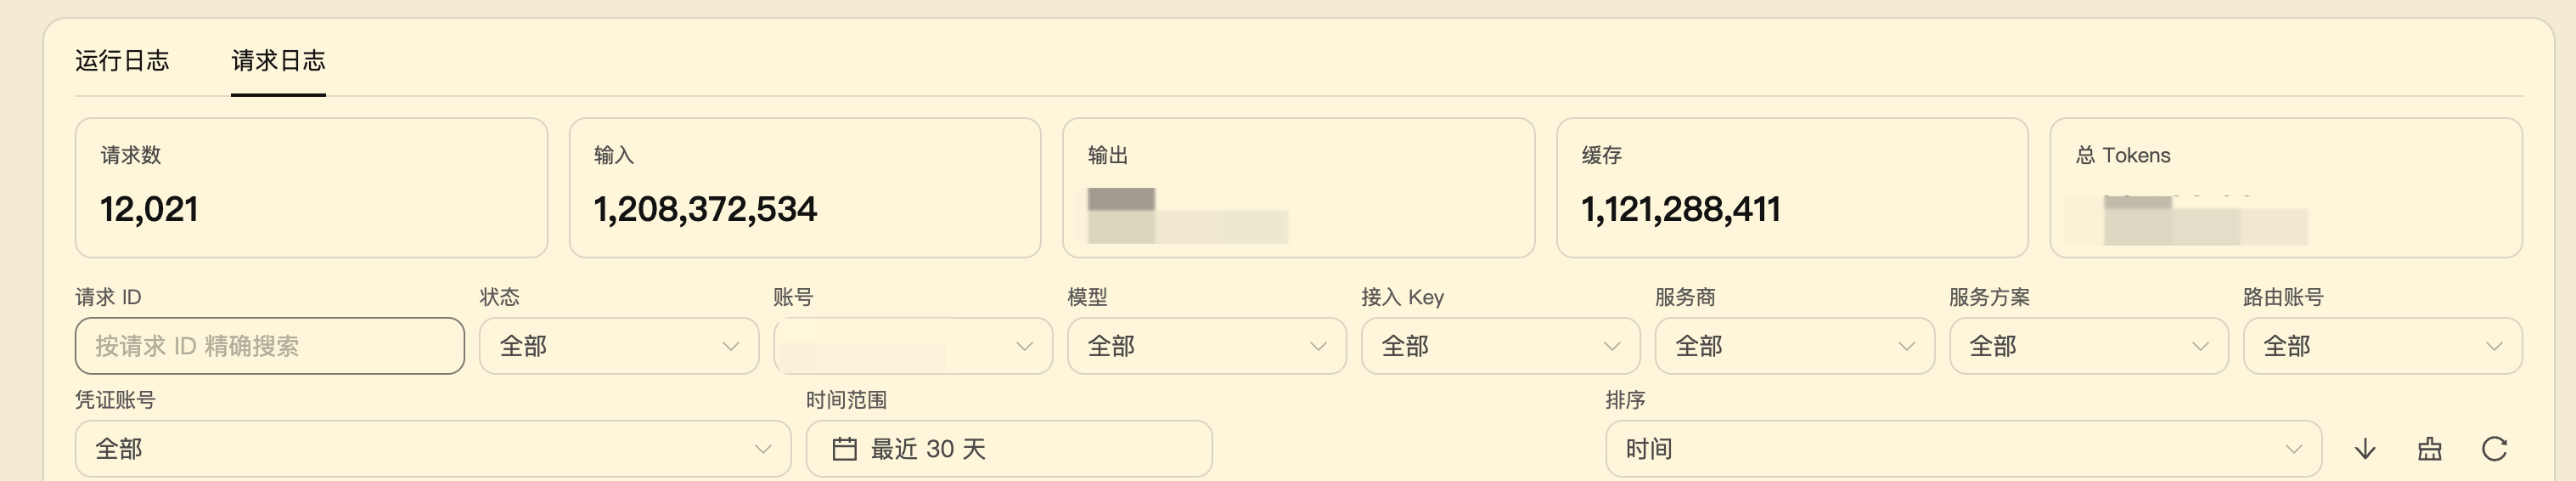
Task: Click the 请求 ID search field
Action: (270, 346)
